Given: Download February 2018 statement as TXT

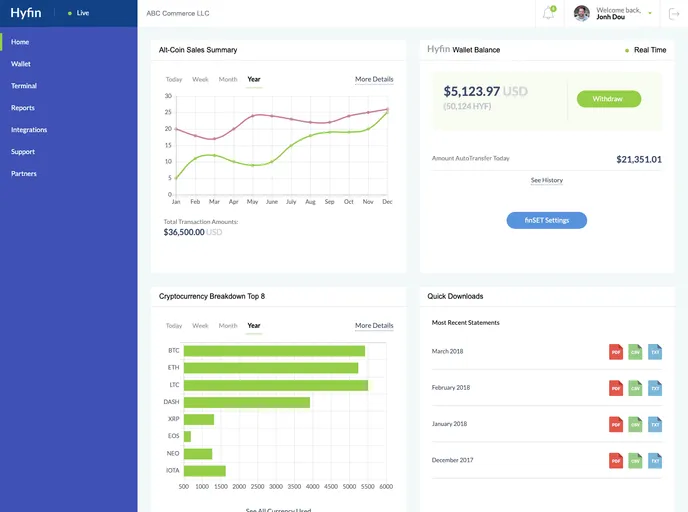Looking at the screenshot, I should click(x=655, y=388).
